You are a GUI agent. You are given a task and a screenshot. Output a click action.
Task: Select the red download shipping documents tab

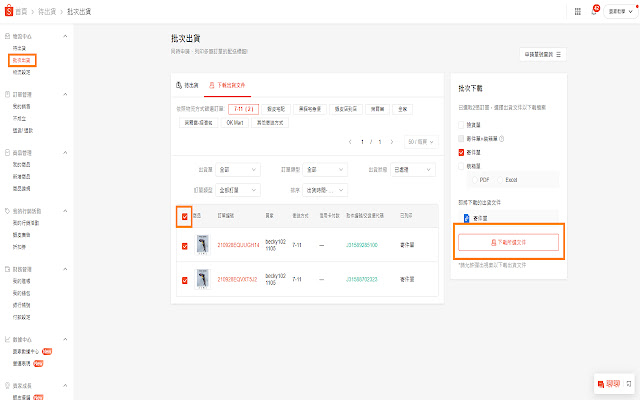[x=227, y=85]
